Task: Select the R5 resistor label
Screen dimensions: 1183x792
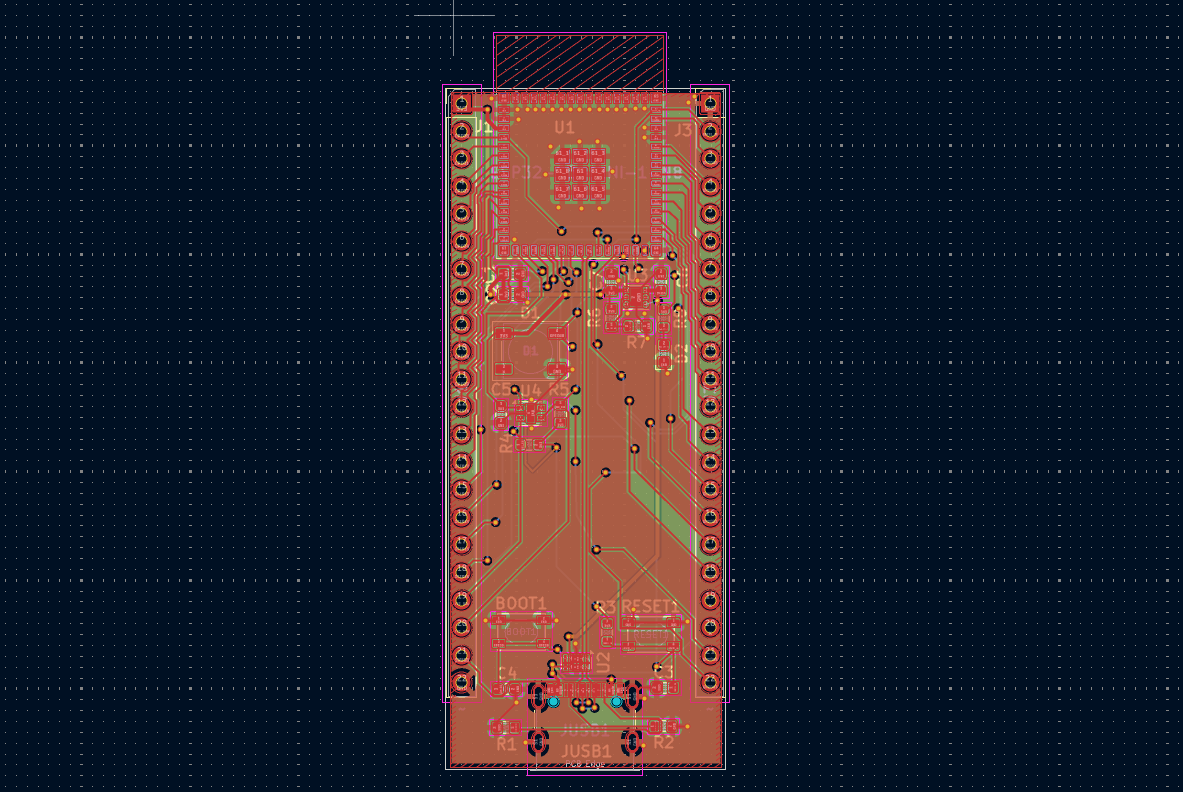Action: coord(558,389)
